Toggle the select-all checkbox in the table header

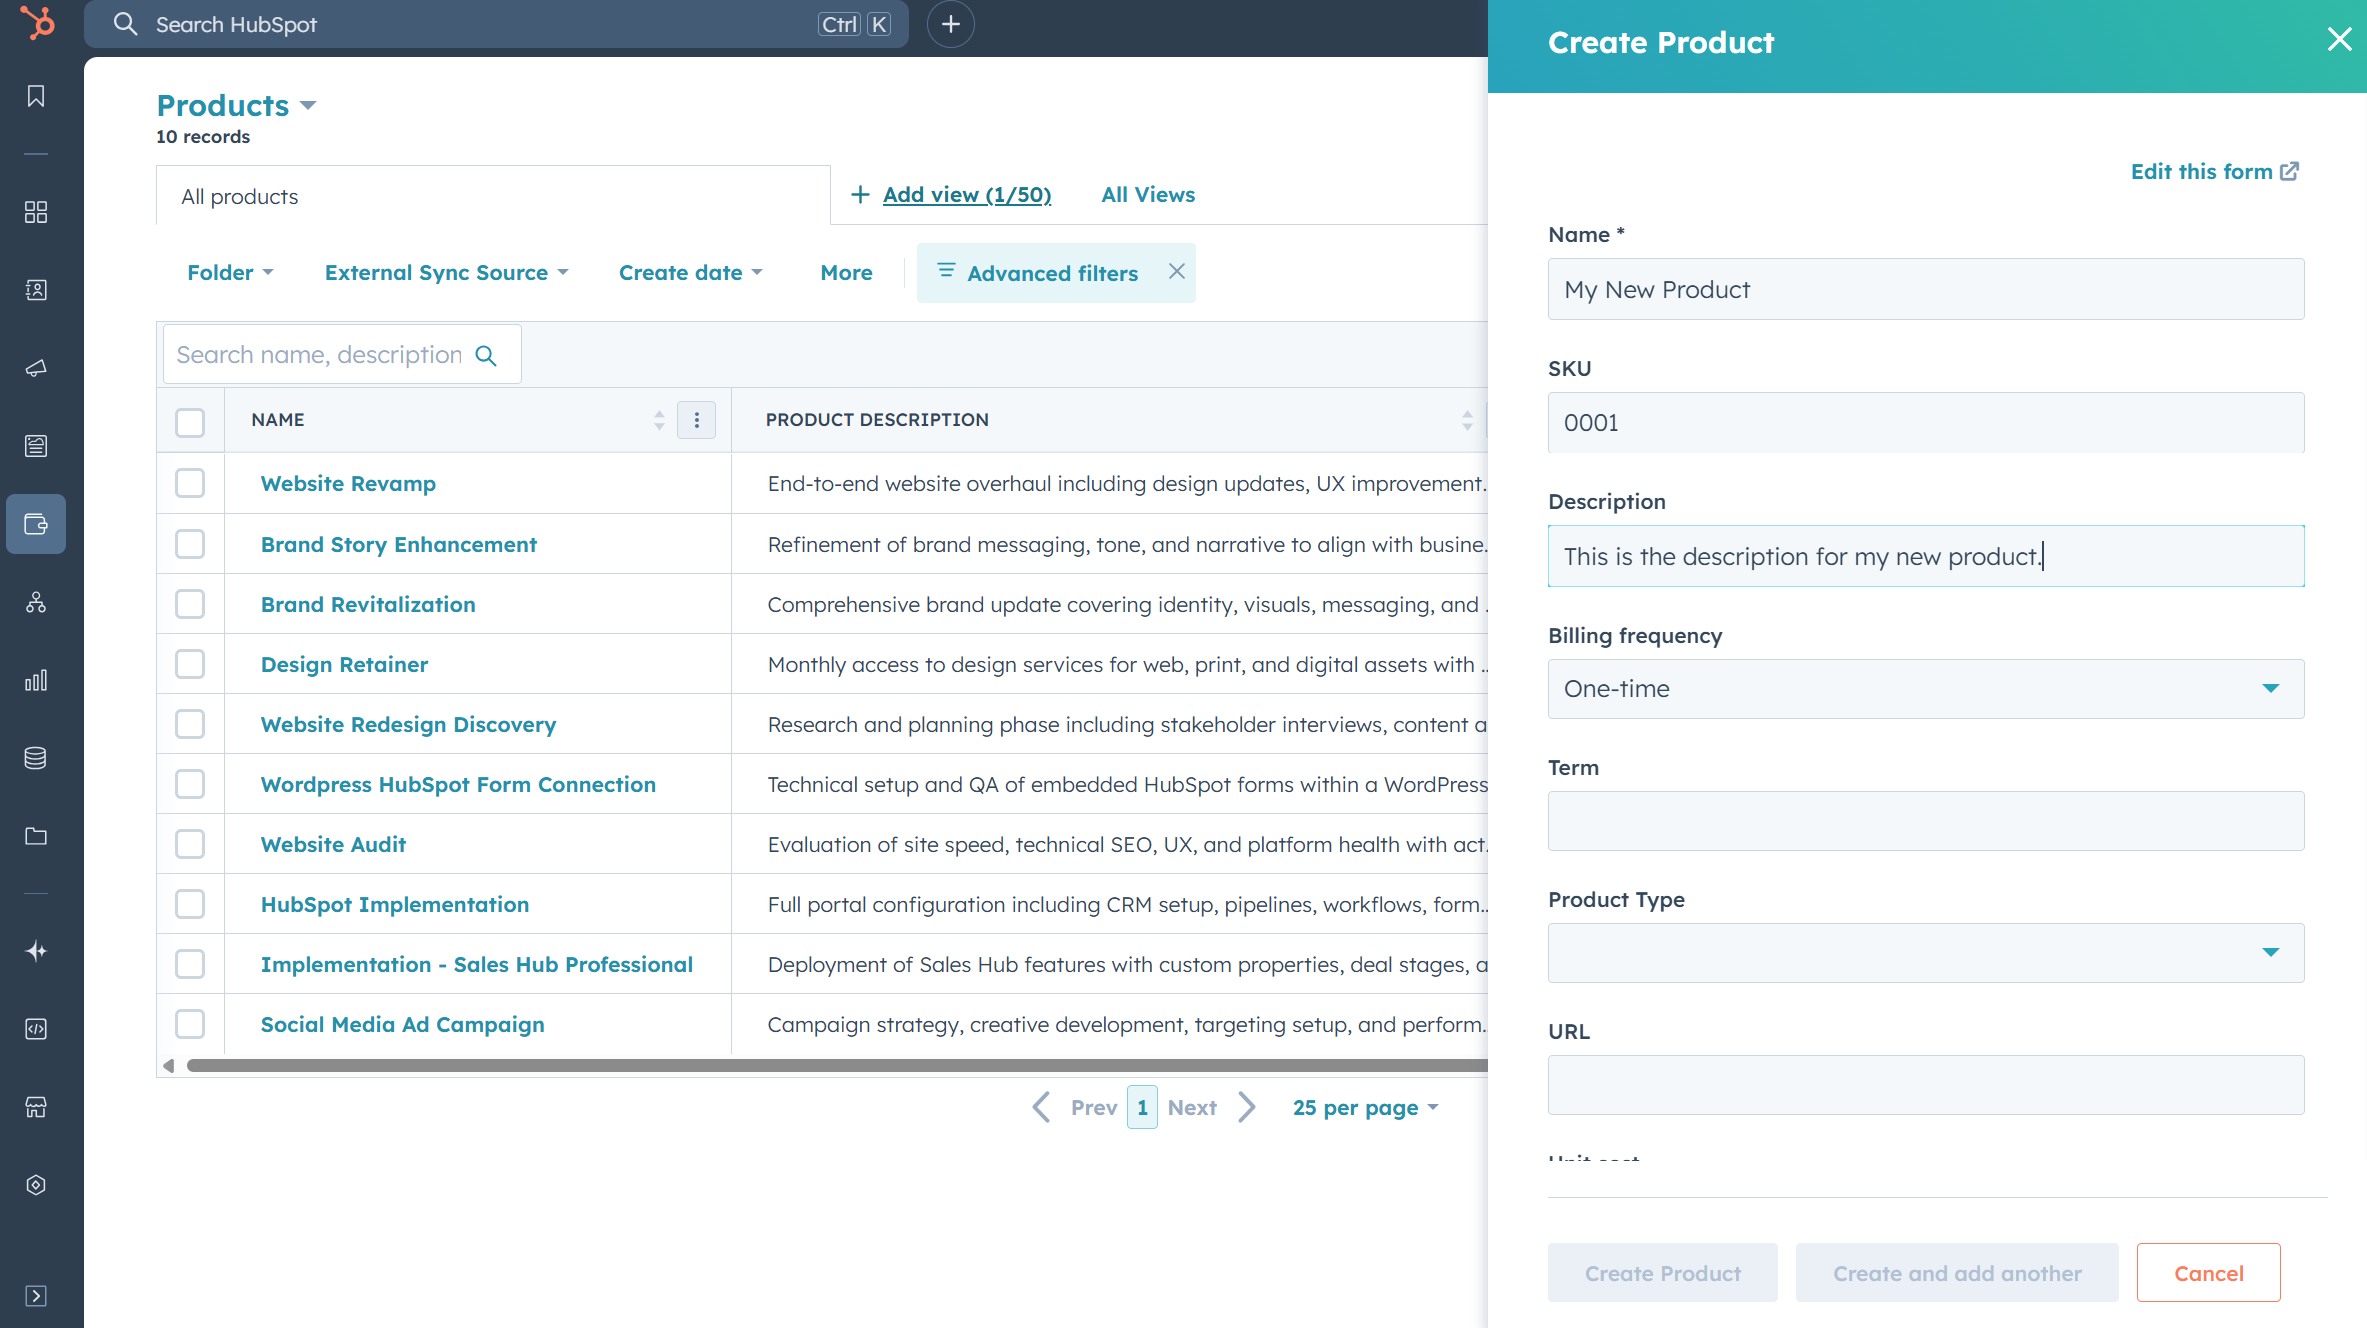pyautogui.click(x=190, y=422)
